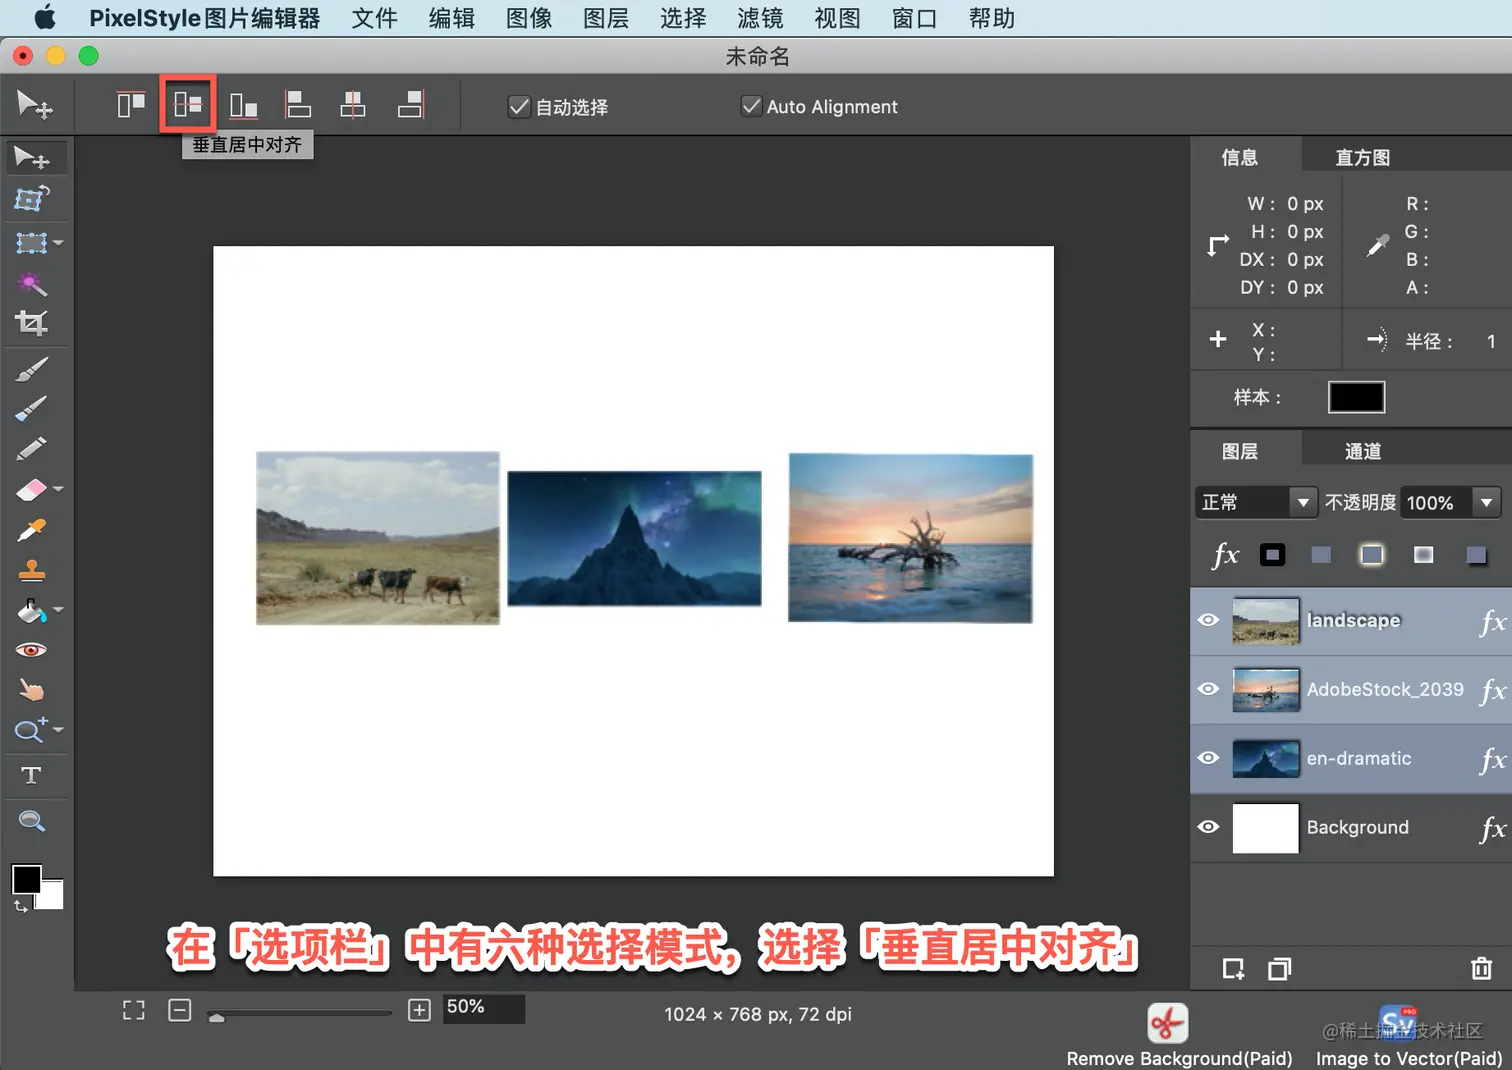
Task: Hide the landscape layer
Action: point(1208,621)
